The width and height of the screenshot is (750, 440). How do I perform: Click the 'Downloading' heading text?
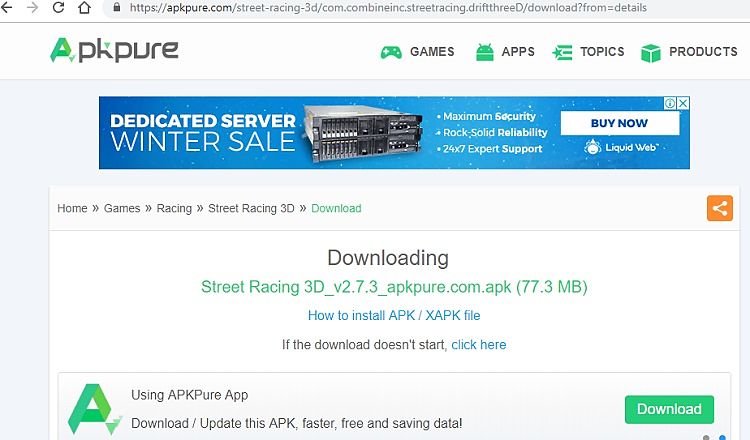point(388,258)
